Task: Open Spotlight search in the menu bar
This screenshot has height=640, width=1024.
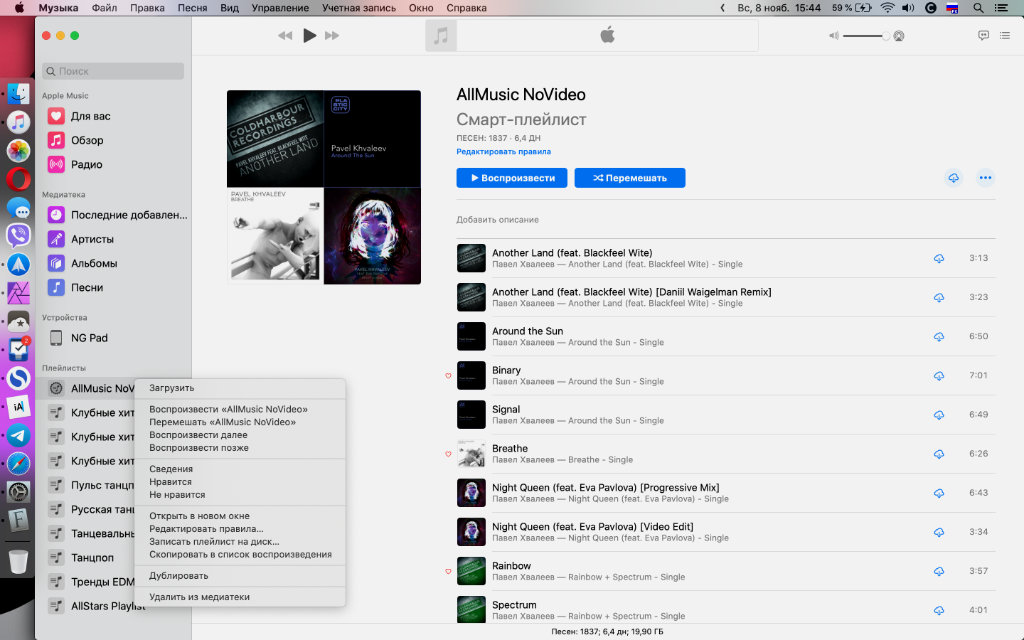Action: click(x=978, y=8)
